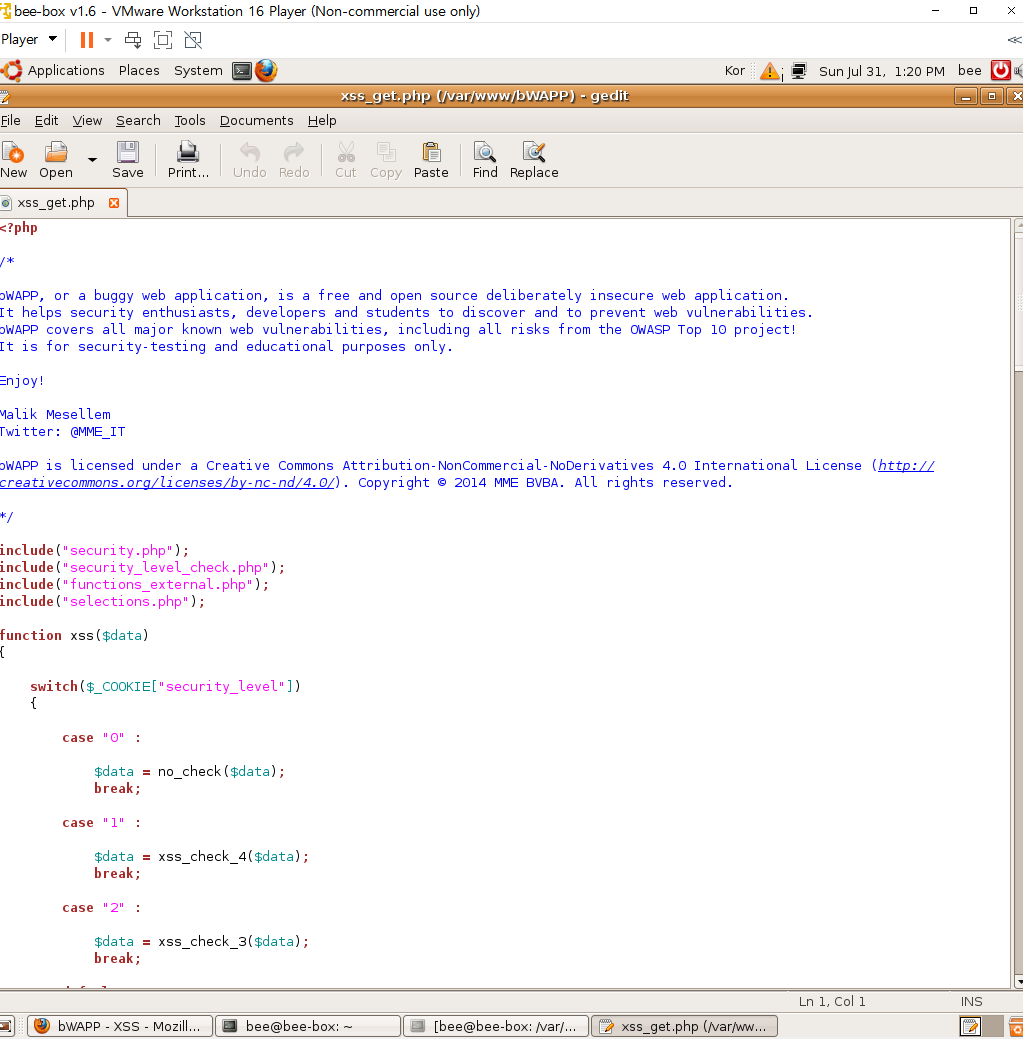Enter full screen mode via VMware icon
This screenshot has height=1039, width=1023.
[x=163, y=40]
